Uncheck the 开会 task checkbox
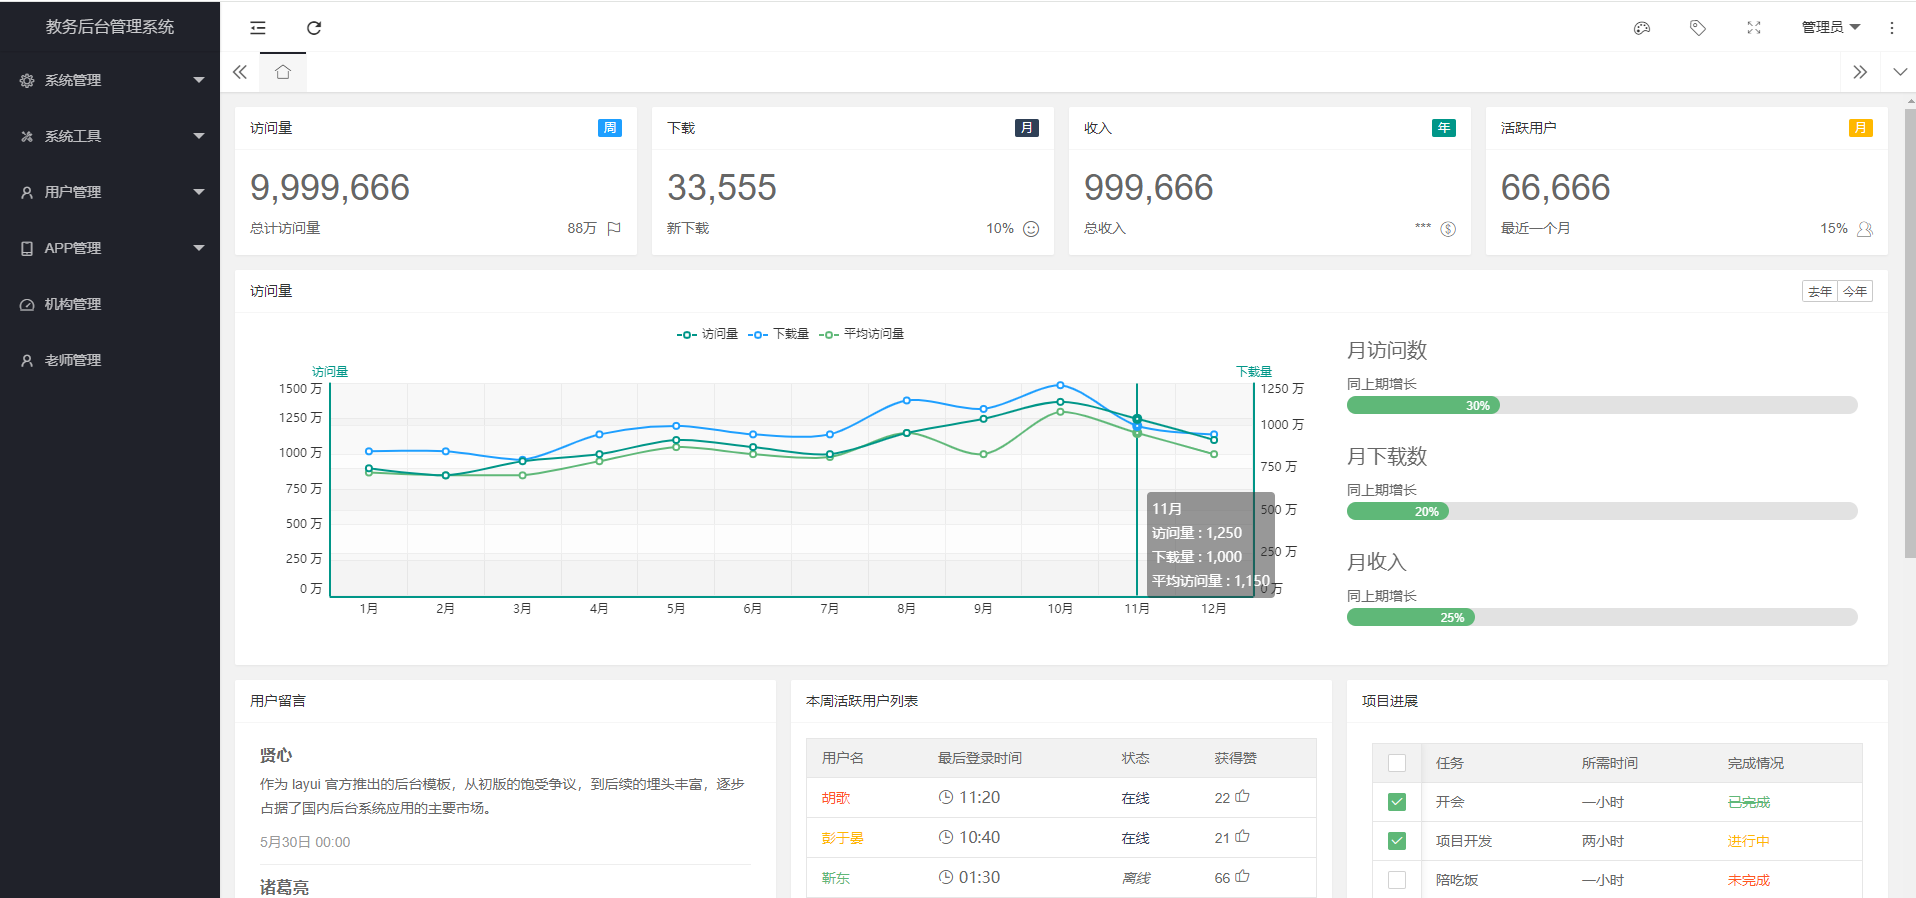This screenshot has height=898, width=1916. point(1397,802)
